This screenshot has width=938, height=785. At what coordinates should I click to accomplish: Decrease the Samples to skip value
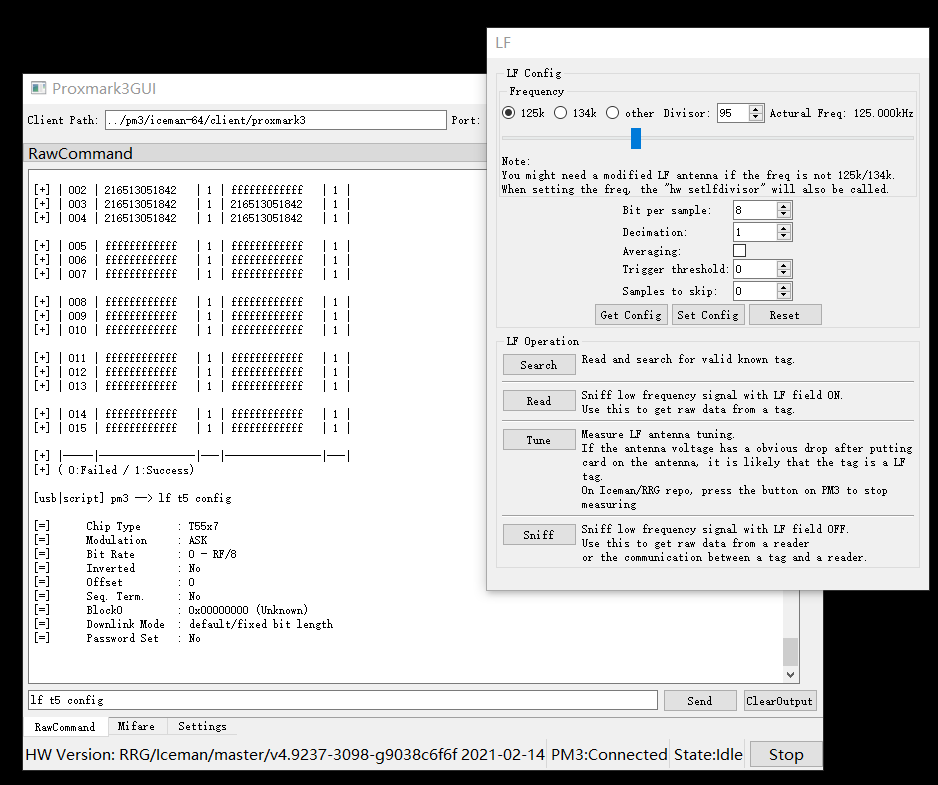click(x=784, y=296)
